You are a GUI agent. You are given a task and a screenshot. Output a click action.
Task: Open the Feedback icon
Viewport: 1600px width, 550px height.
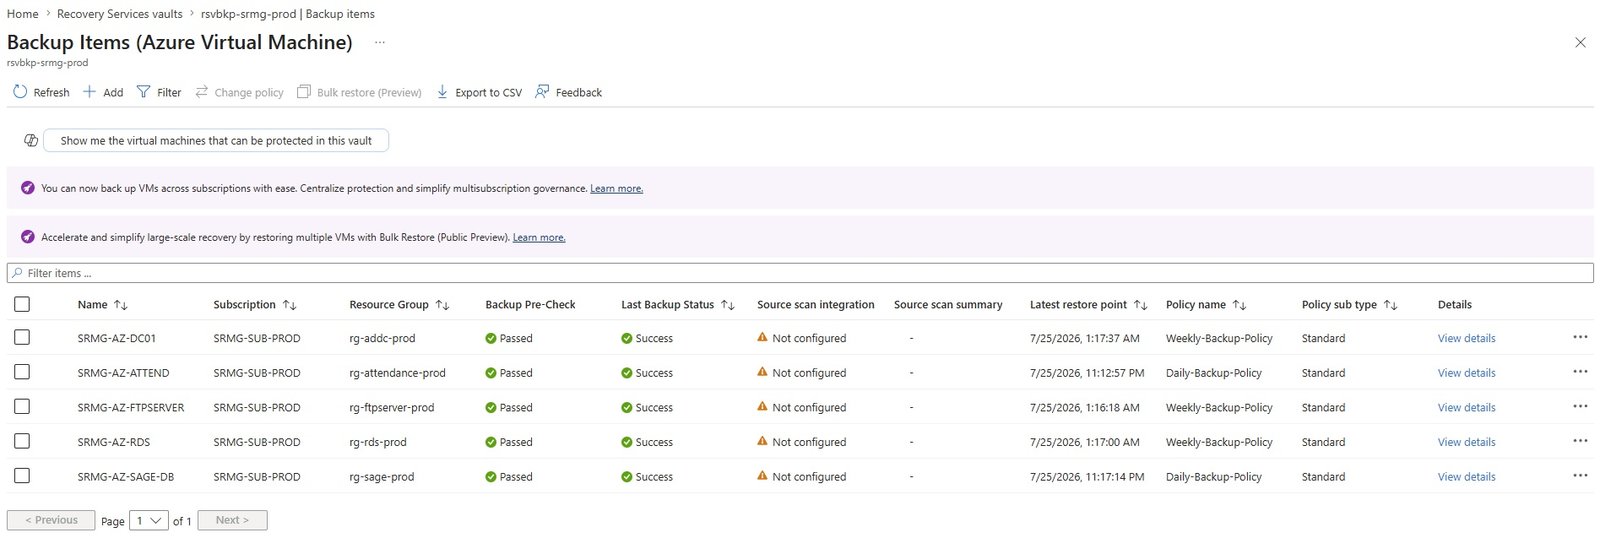(542, 92)
